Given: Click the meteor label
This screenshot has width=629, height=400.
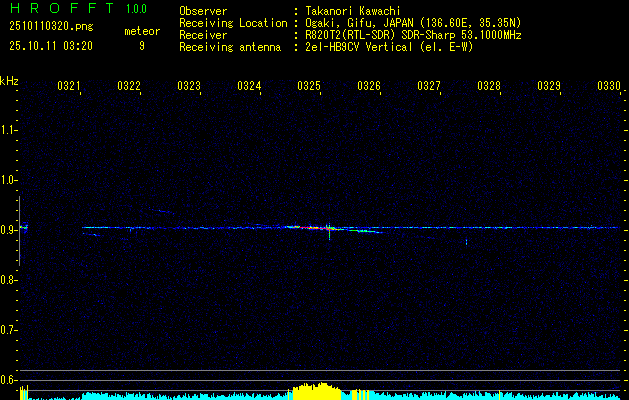Looking at the screenshot, I should [142, 31].
